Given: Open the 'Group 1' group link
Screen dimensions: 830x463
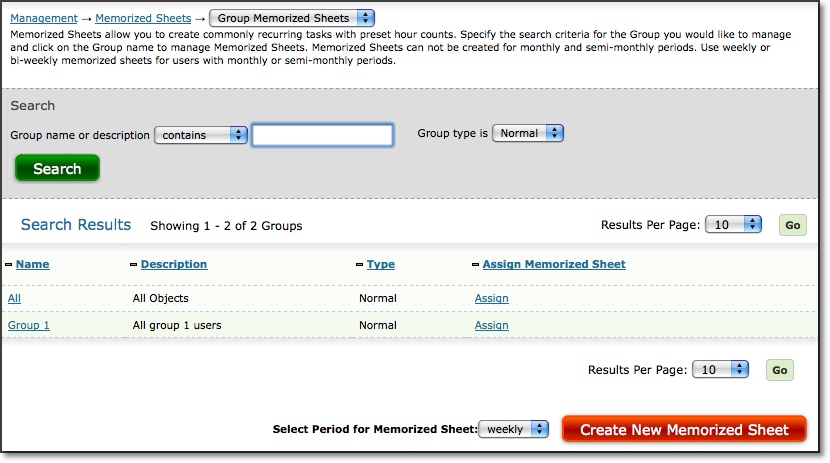Looking at the screenshot, I should click(29, 325).
